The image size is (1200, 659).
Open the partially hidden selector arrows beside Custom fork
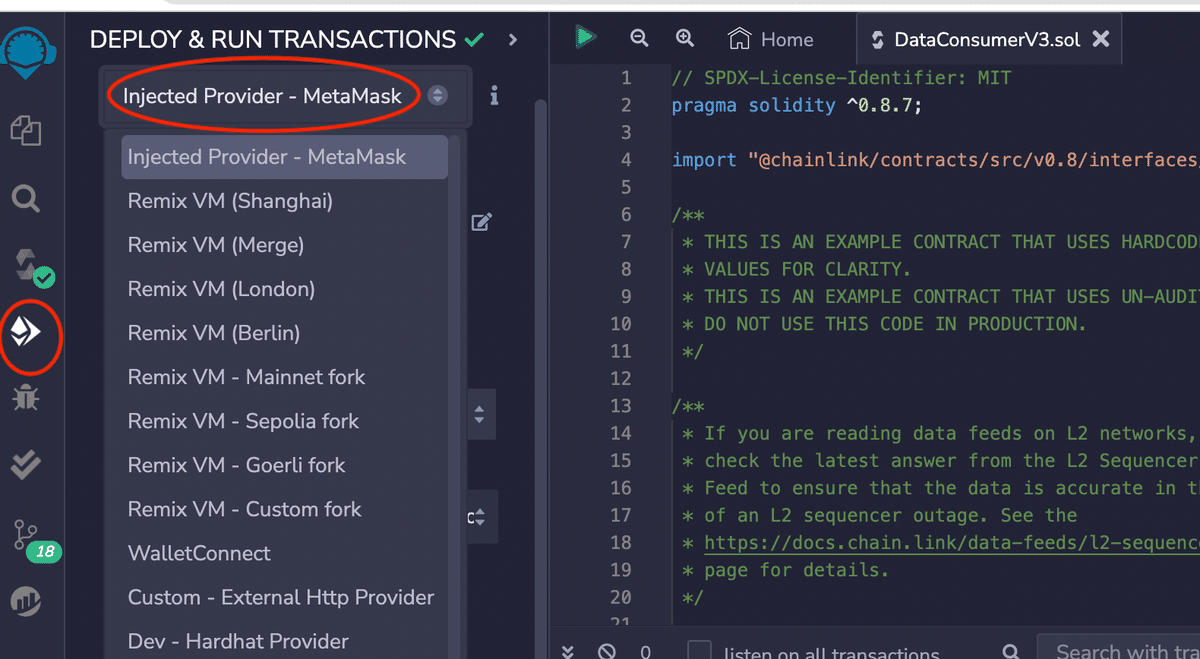pos(481,518)
